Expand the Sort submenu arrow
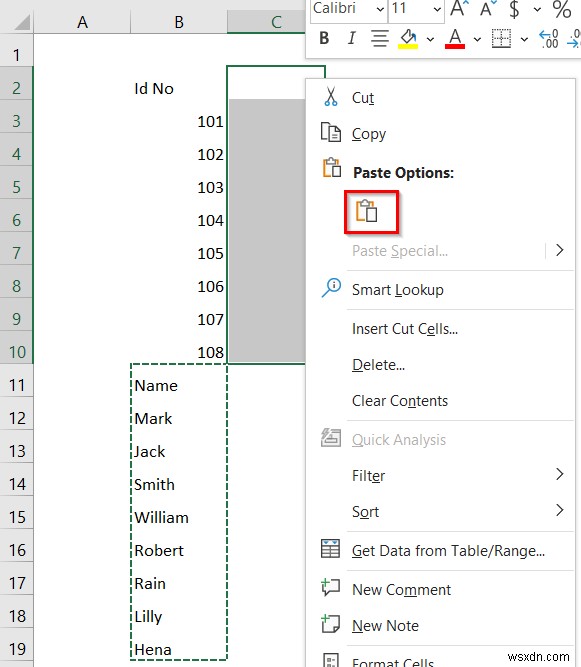Screen dimensions: 581x667 coord(560,510)
